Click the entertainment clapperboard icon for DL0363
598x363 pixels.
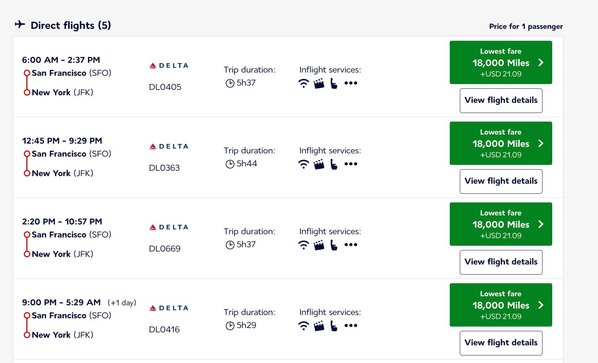coord(319,164)
